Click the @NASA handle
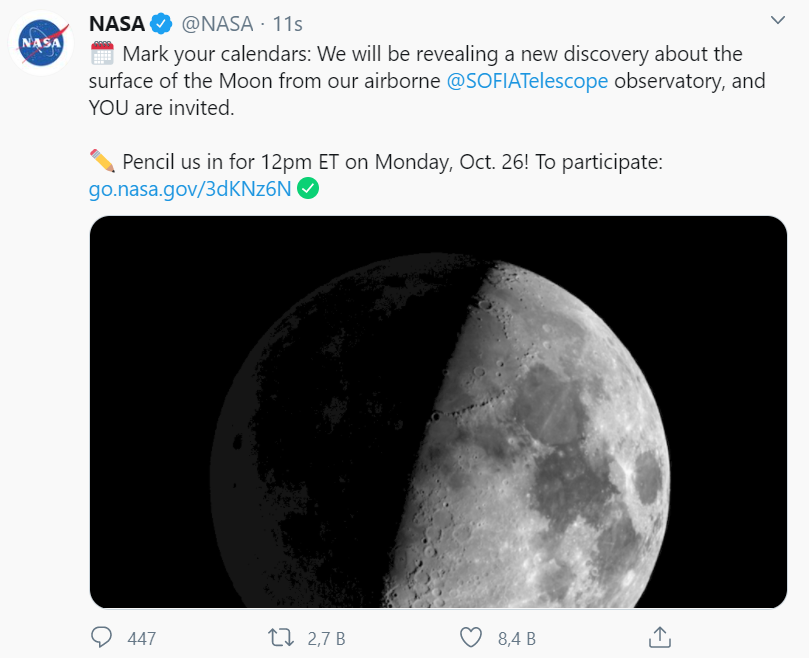This screenshot has width=809, height=658. [217, 24]
